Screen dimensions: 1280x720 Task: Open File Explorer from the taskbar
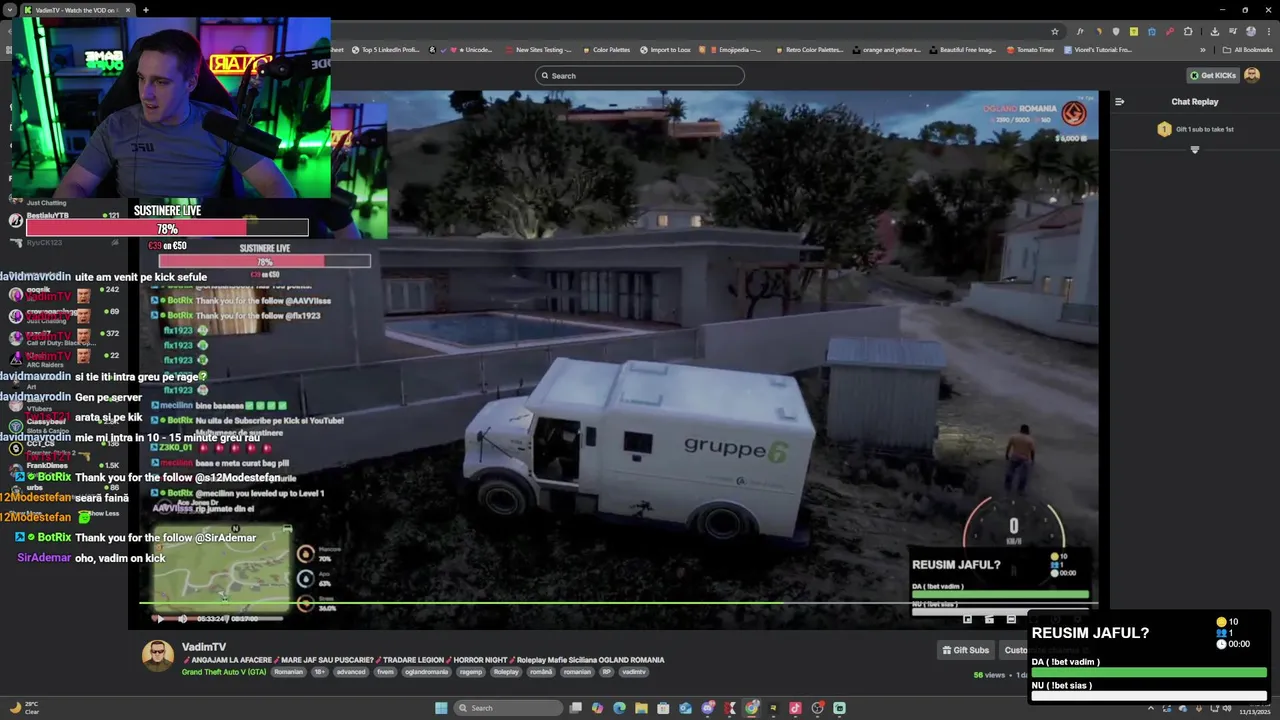(641, 708)
